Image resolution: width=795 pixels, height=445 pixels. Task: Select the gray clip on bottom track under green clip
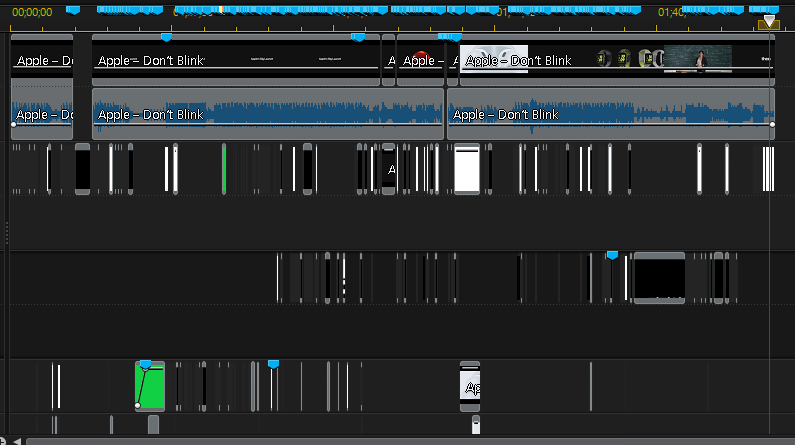(x=153, y=425)
